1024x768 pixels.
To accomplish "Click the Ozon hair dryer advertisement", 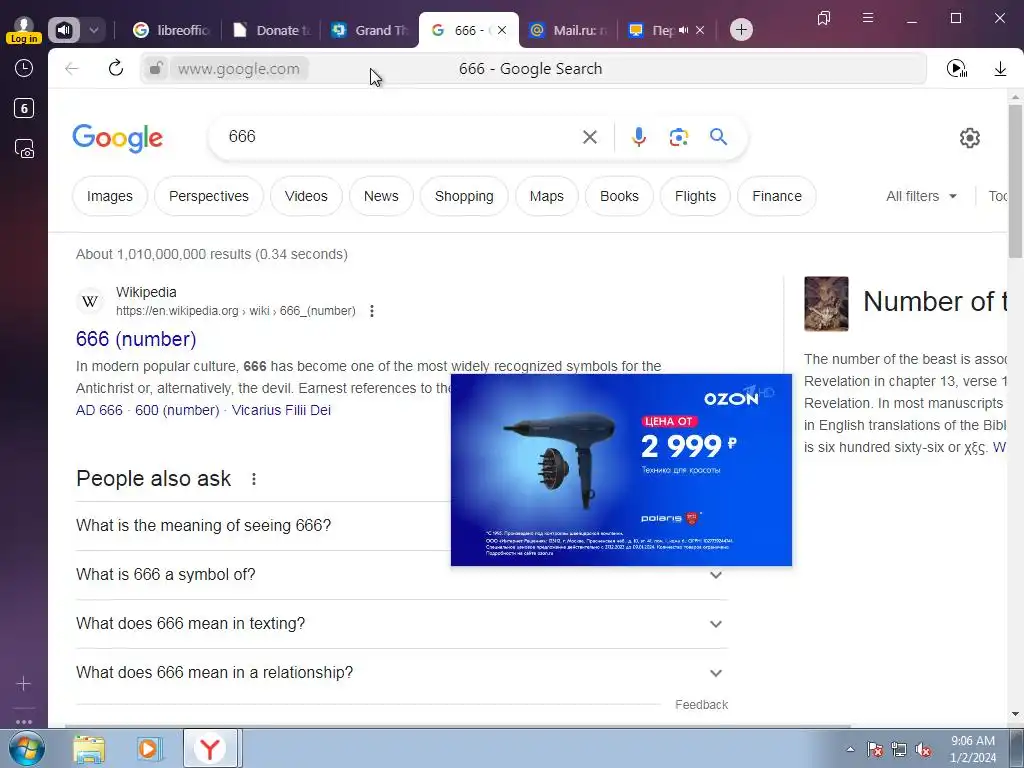I will click(621, 470).
